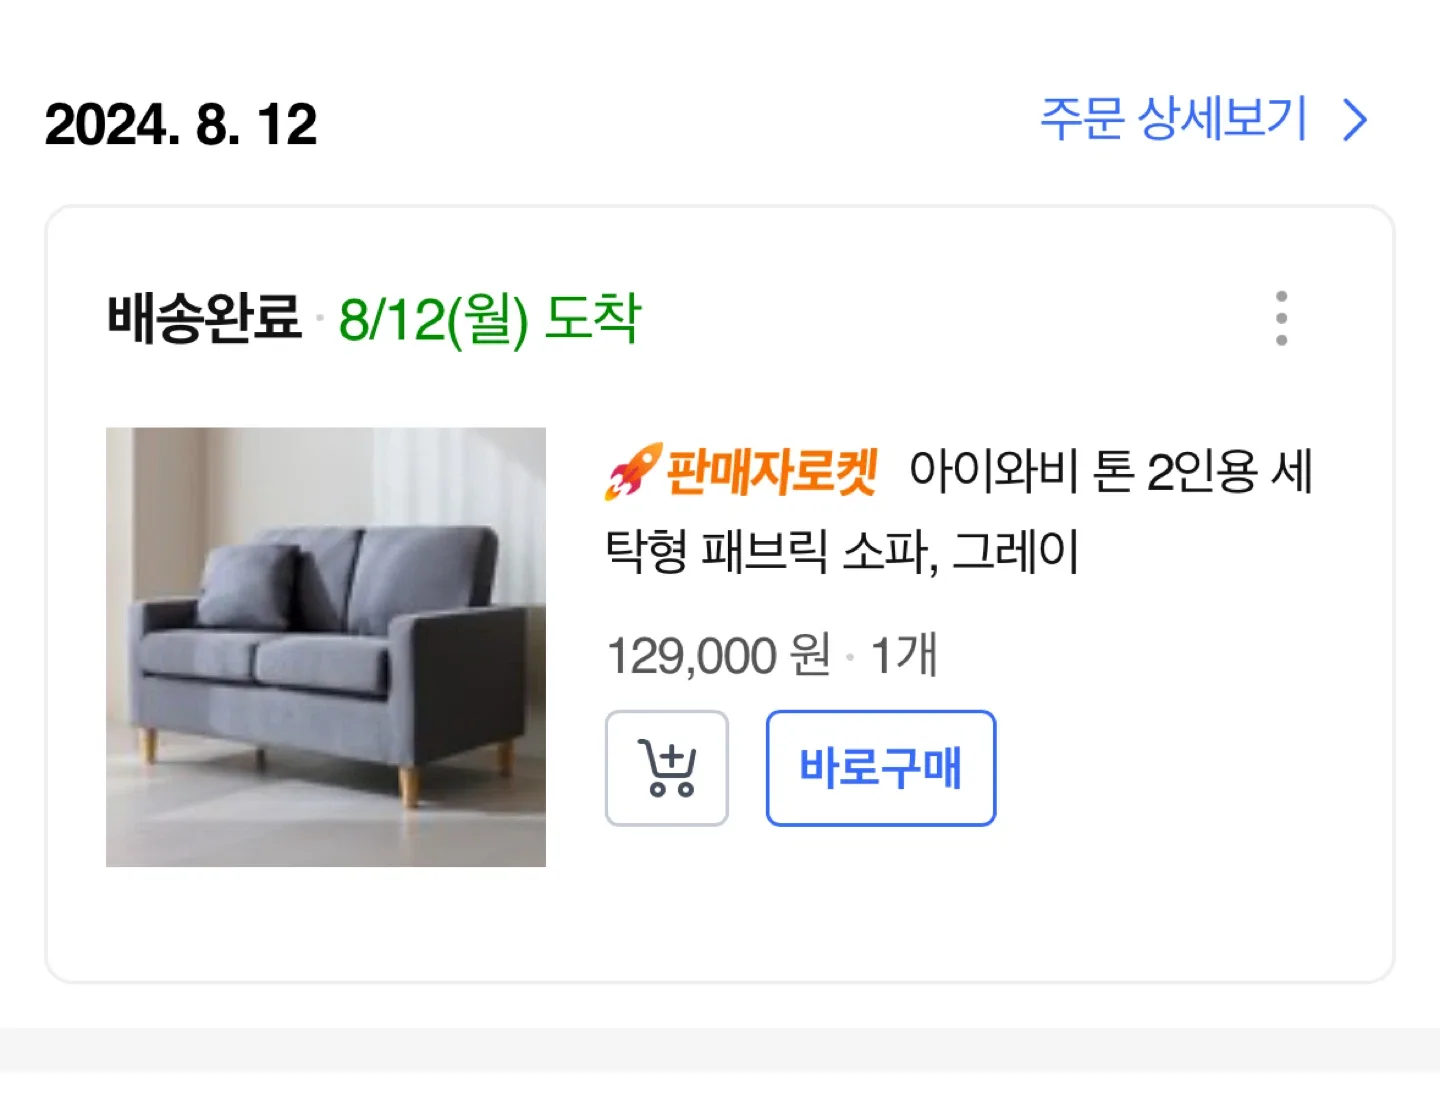Click the gray divider bar below the card
The image size is (1440, 1097).
720,1050
